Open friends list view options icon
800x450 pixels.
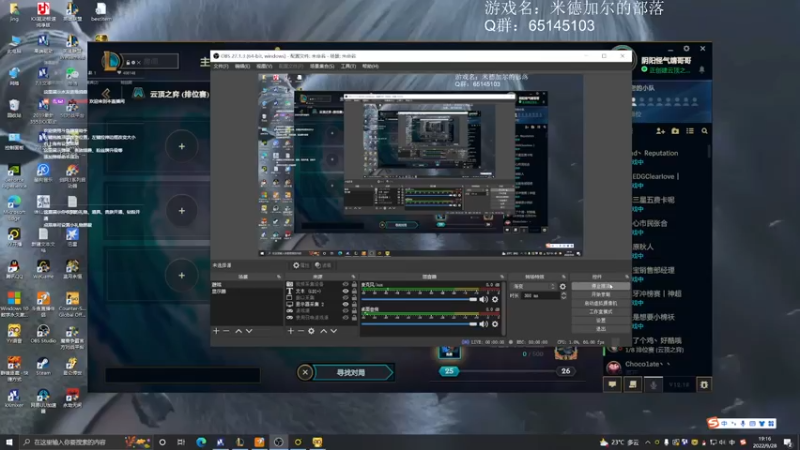point(690,131)
